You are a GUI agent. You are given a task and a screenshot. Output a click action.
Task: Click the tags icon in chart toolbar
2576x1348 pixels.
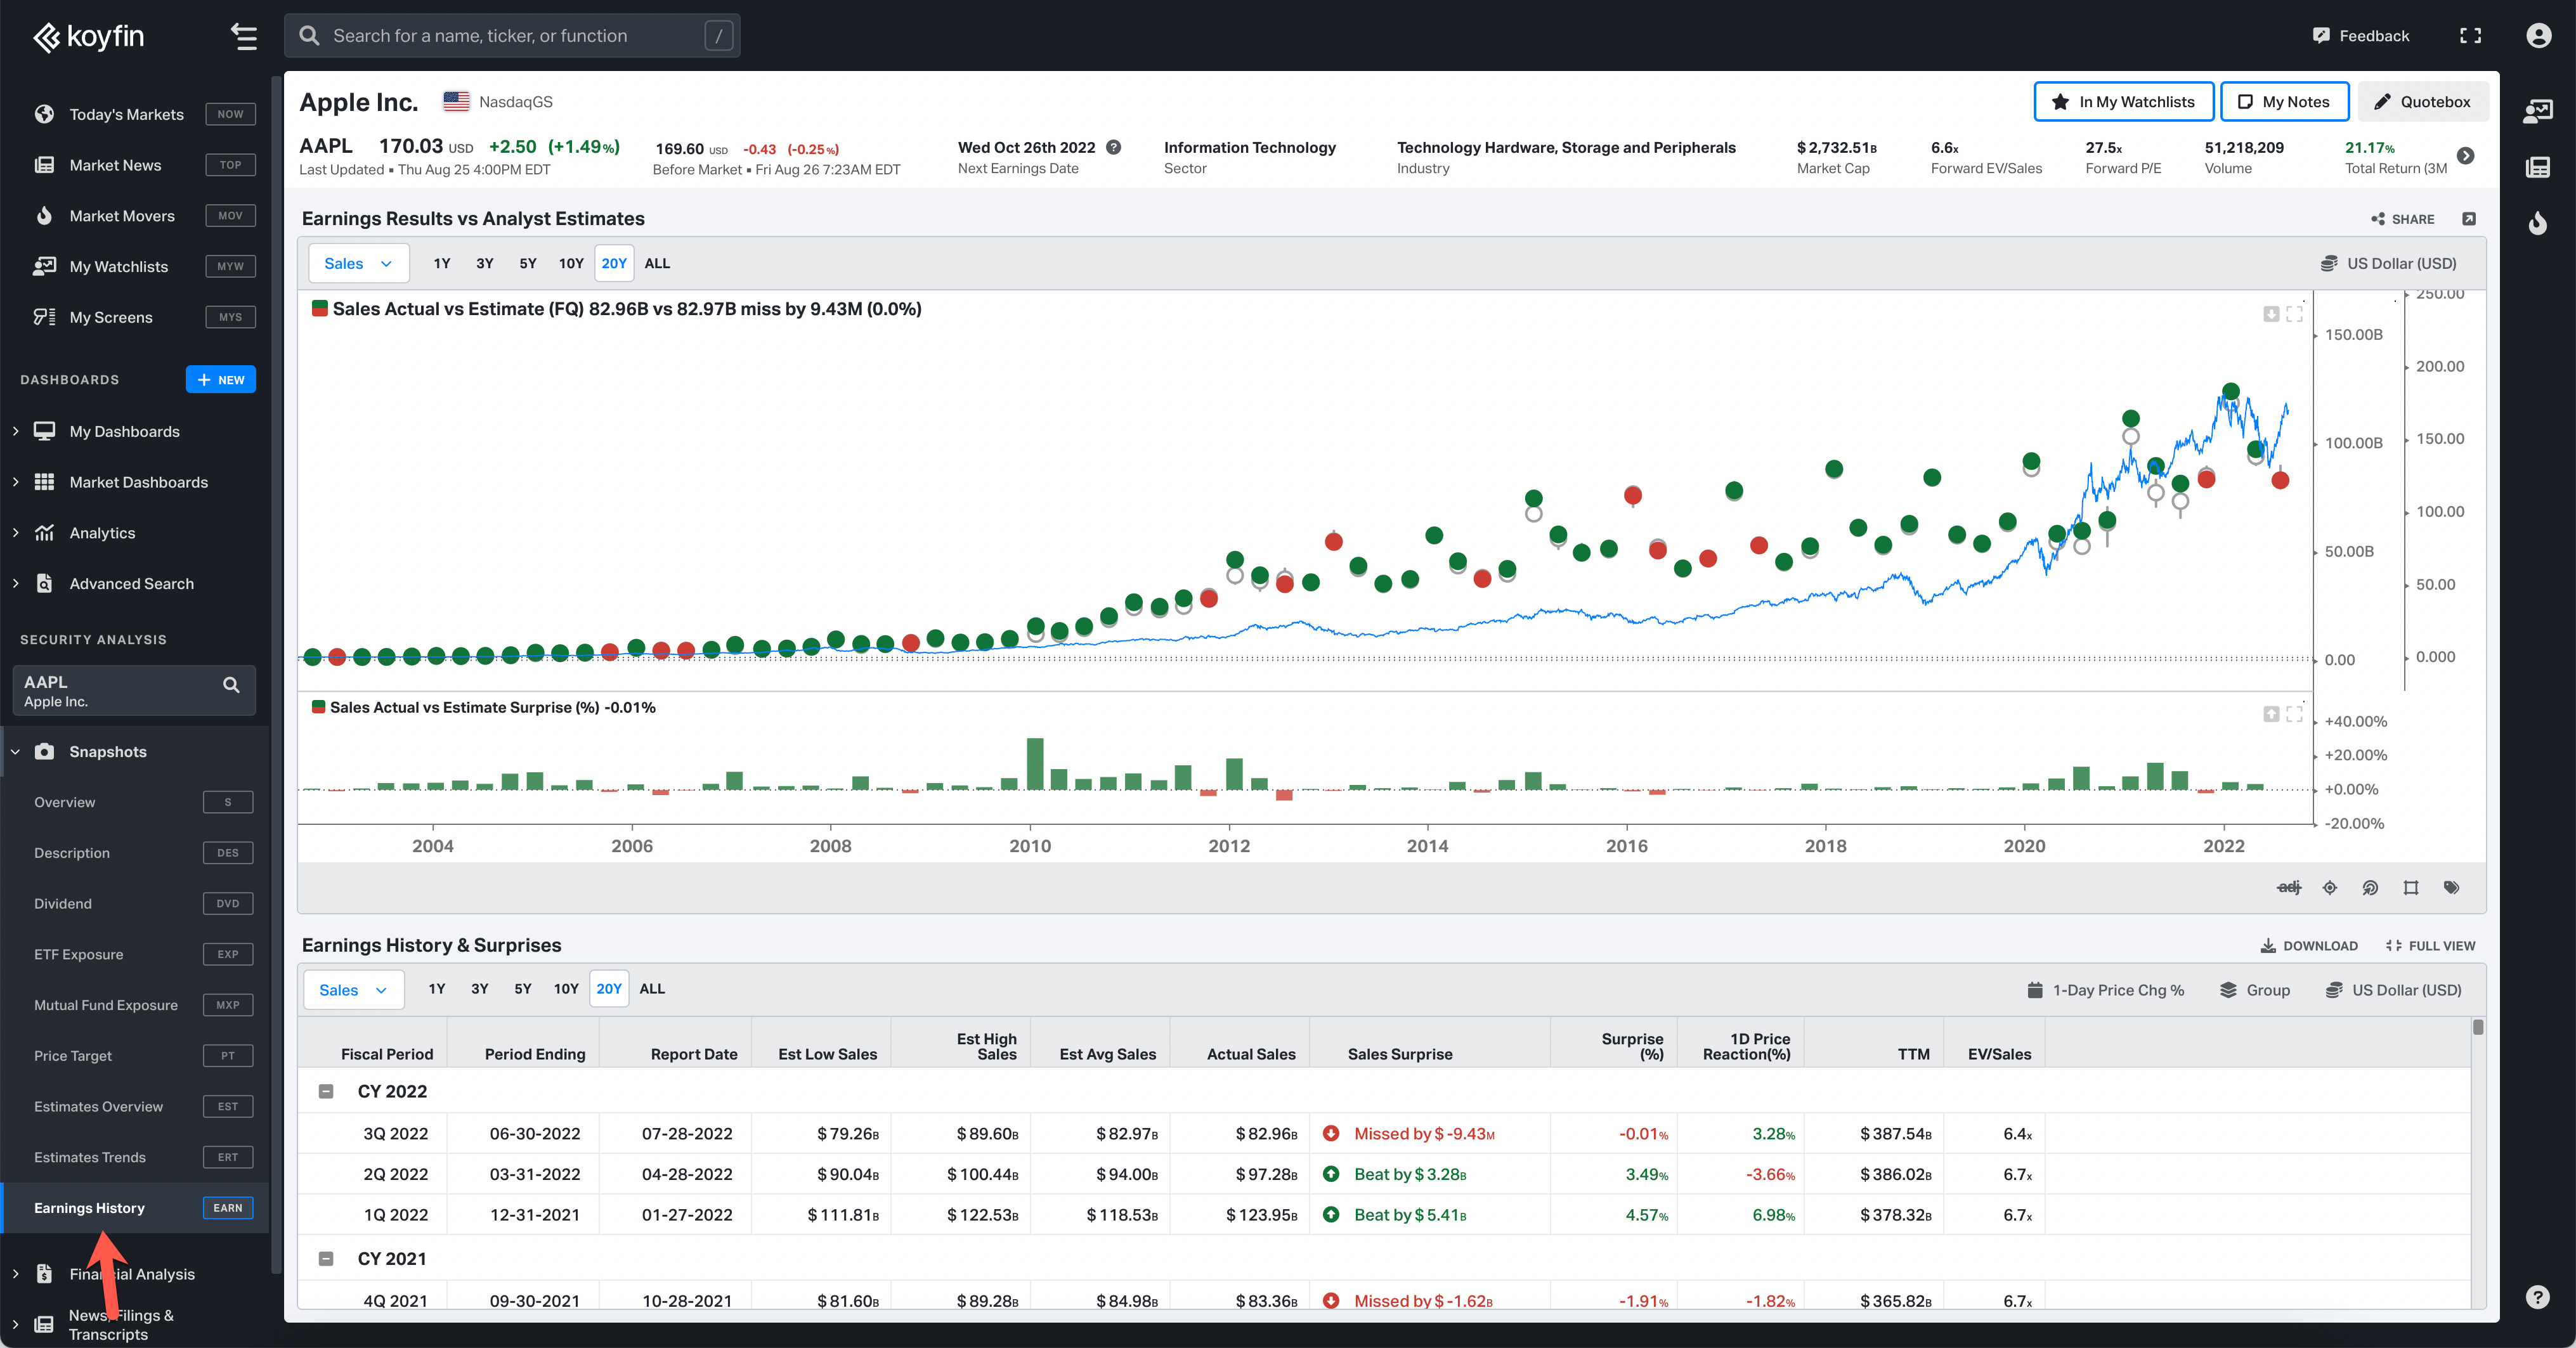coord(2451,888)
